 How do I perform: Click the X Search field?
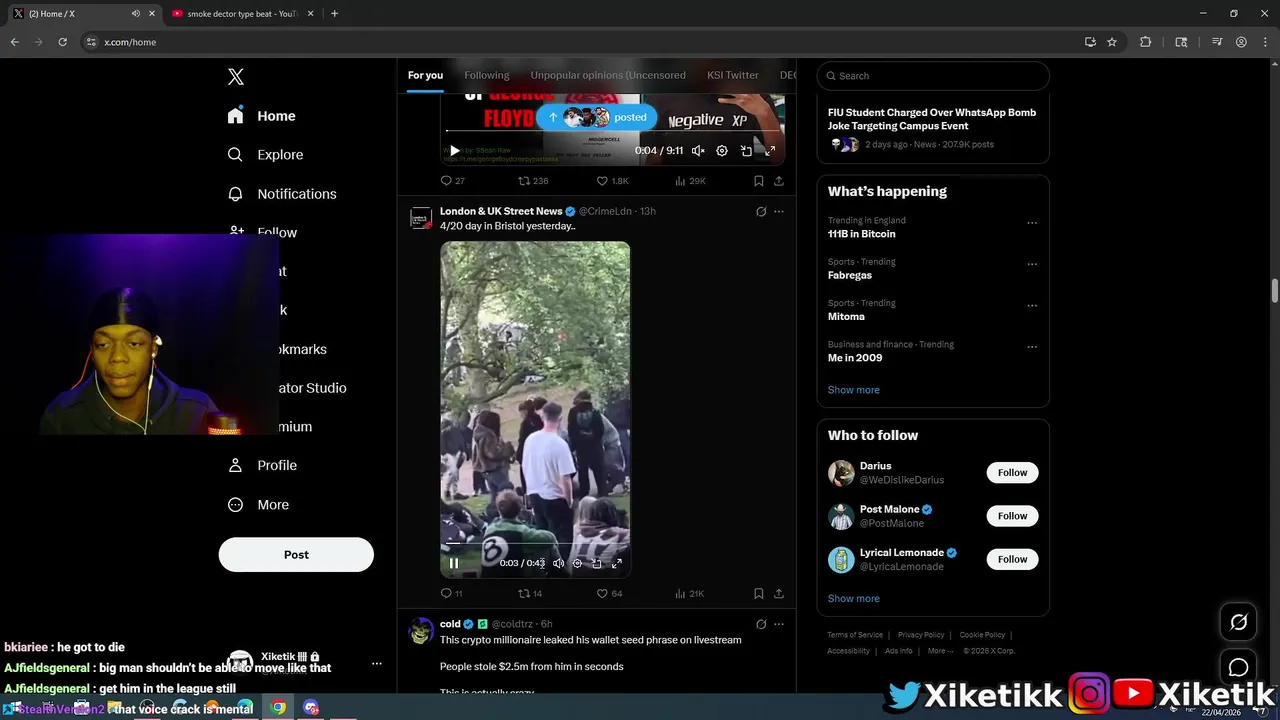(x=933, y=76)
